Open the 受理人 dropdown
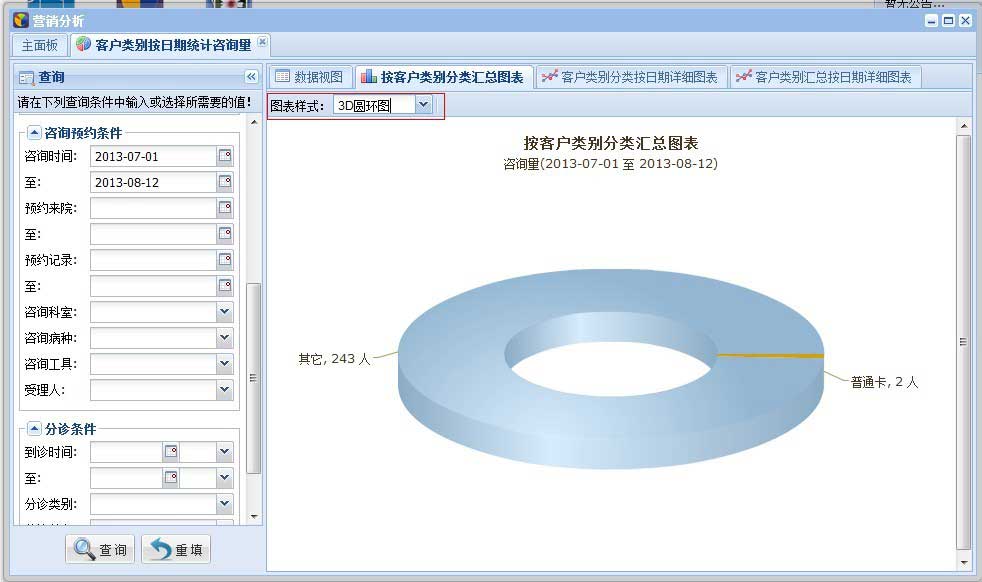The width and height of the screenshot is (982, 582). click(225, 390)
